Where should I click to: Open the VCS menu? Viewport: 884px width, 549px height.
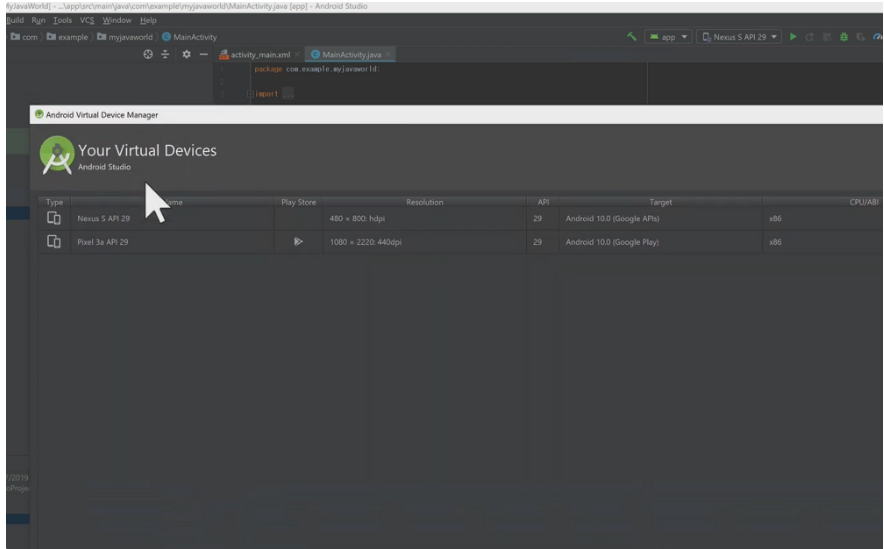[x=87, y=20]
